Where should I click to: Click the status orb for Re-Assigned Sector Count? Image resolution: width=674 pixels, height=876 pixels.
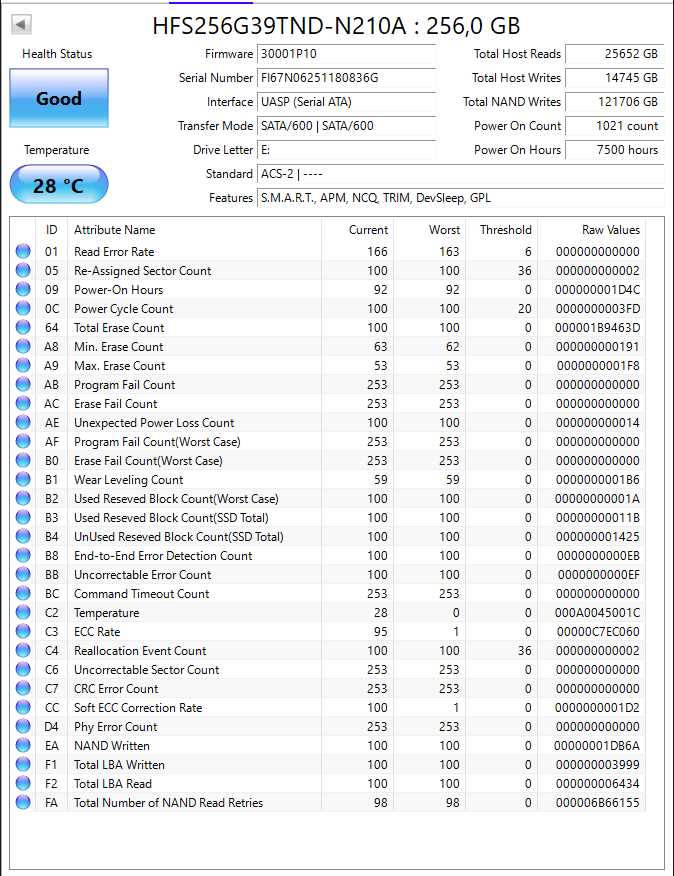click(x=23, y=270)
